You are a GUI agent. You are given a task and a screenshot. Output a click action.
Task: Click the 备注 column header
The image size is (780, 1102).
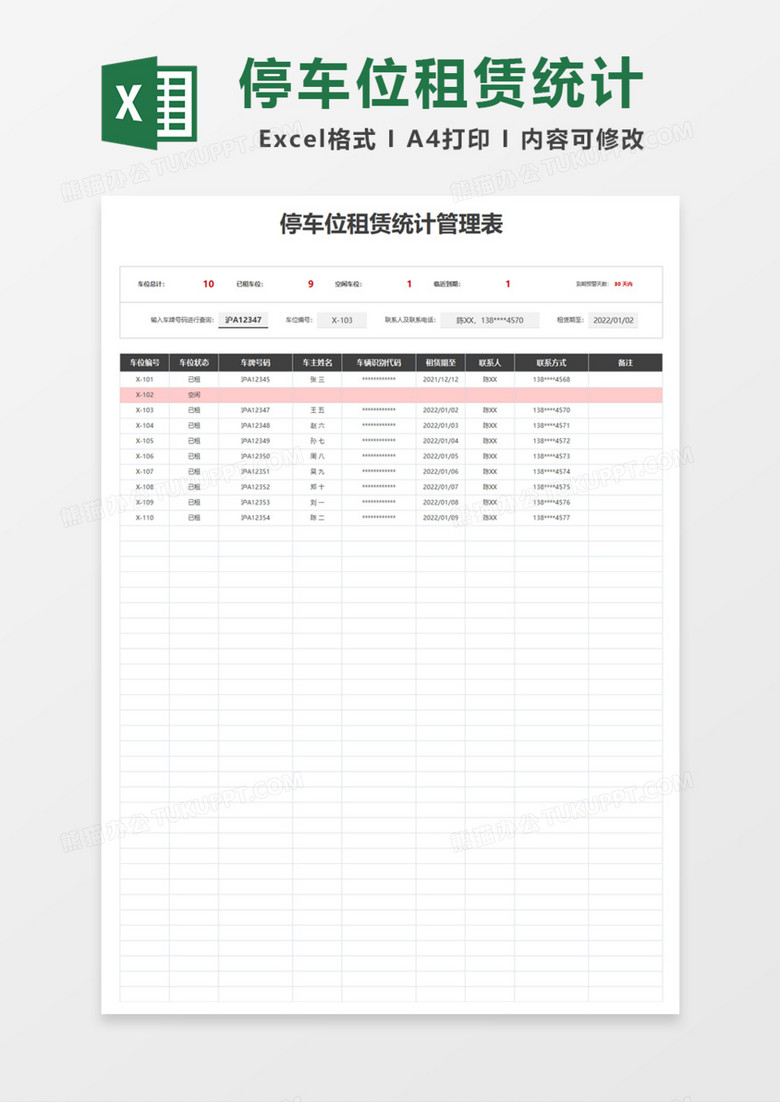point(625,363)
